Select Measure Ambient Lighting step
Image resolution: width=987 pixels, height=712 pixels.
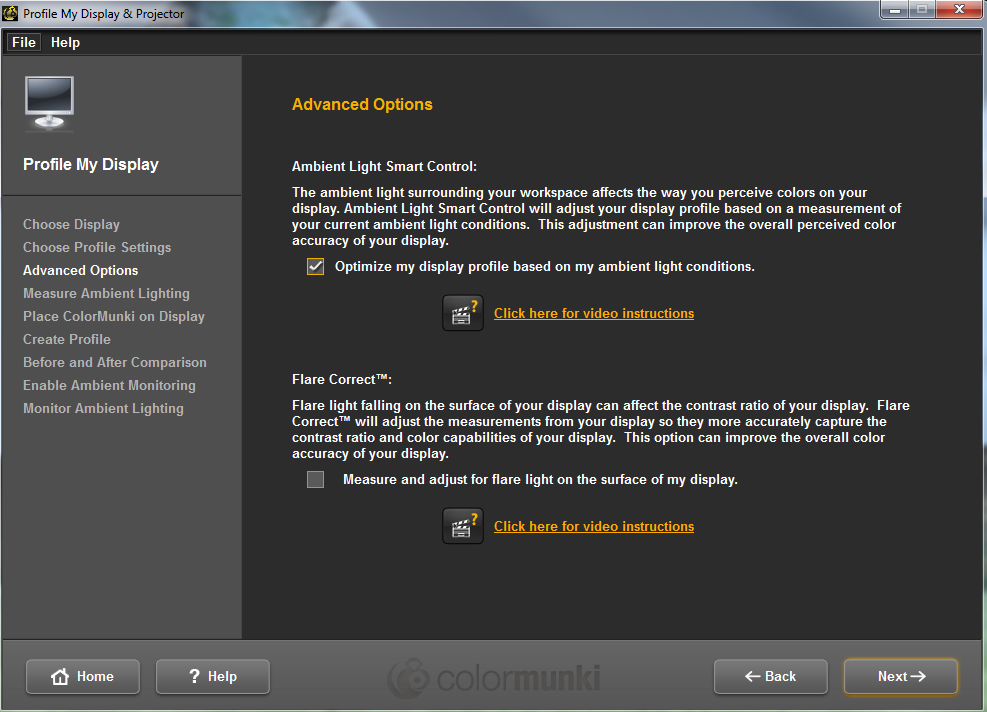tap(106, 293)
